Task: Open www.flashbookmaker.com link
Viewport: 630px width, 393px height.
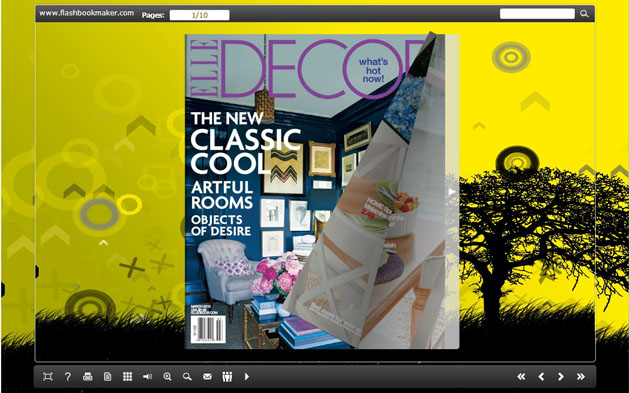Action: 86,13
